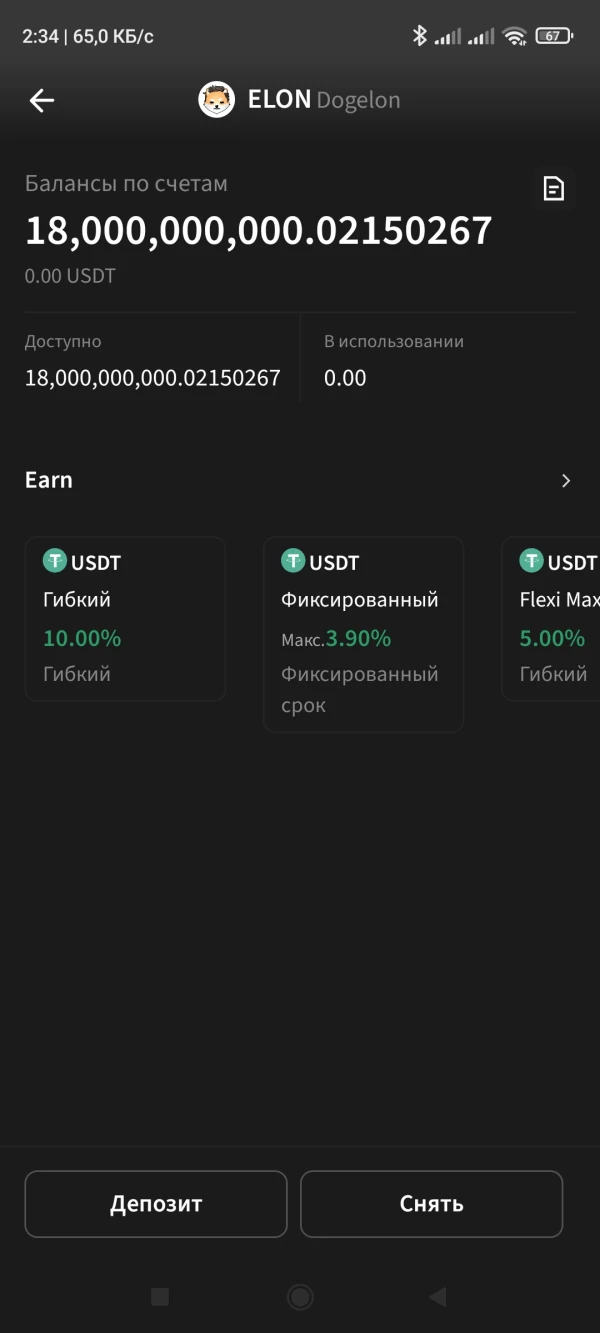This screenshot has height=1333, width=600.
Task: Tap the Доступно available balance amount
Action: coord(152,378)
